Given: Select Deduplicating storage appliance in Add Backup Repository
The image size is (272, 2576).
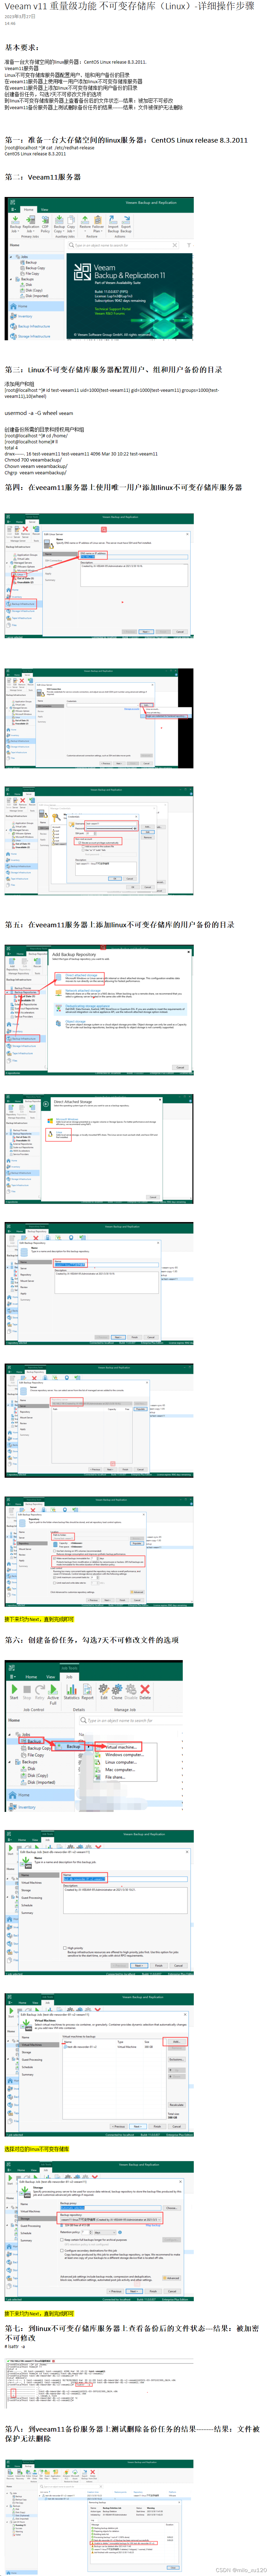Looking at the screenshot, I should pyautogui.click(x=88, y=1006).
